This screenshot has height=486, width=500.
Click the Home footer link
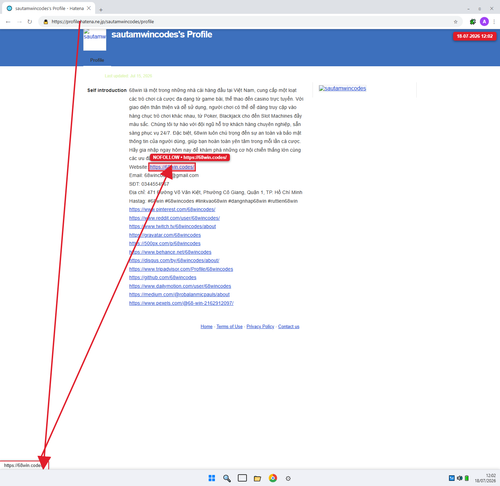pos(206,326)
